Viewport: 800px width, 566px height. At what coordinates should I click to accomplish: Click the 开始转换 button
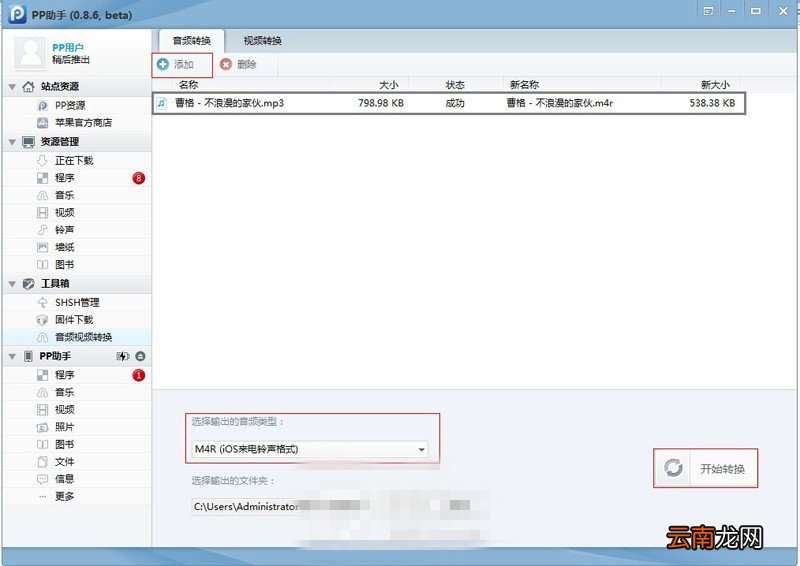706,468
